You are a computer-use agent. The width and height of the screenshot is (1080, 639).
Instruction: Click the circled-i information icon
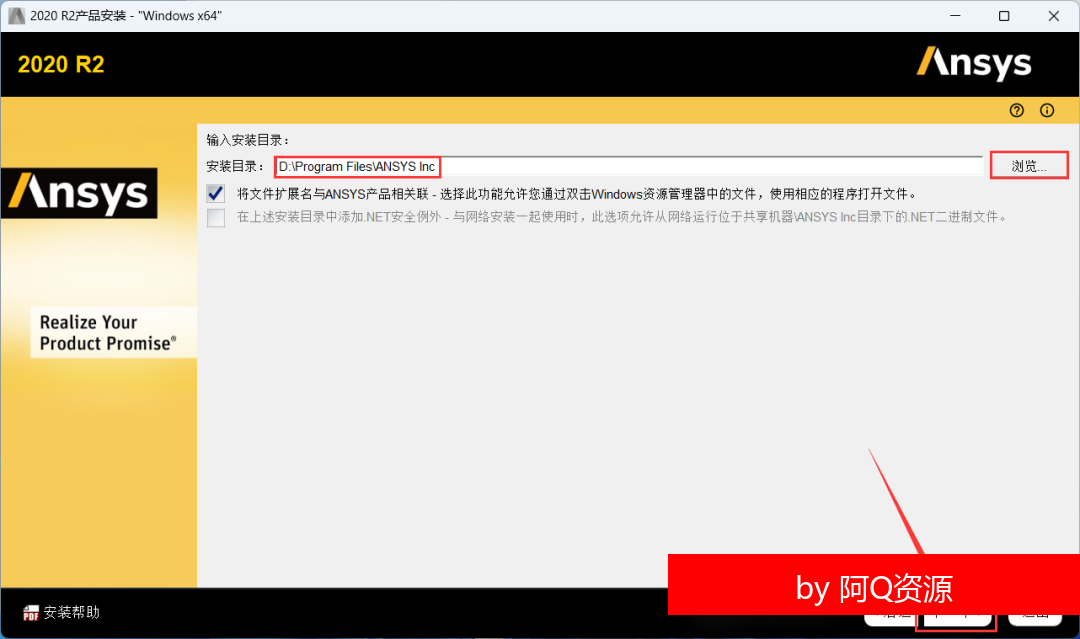(x=1047, y=110)
